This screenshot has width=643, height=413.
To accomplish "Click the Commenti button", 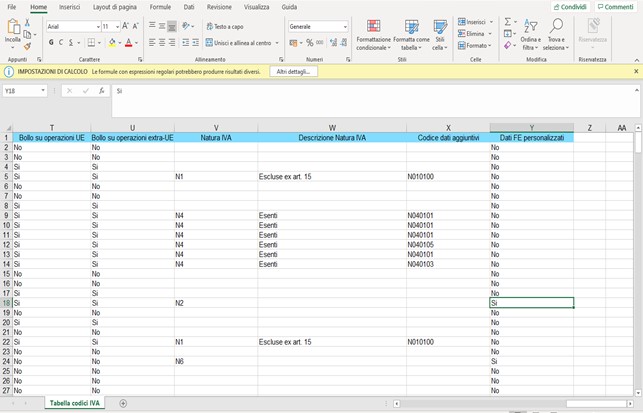I will pyautogui.click(x=616, y=7).
